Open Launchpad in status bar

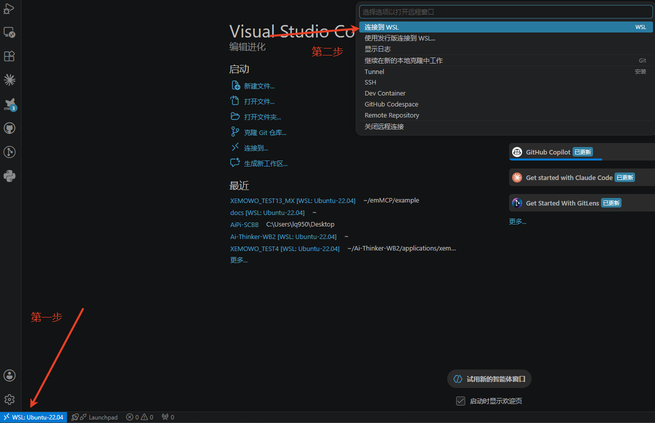(95, 417)
